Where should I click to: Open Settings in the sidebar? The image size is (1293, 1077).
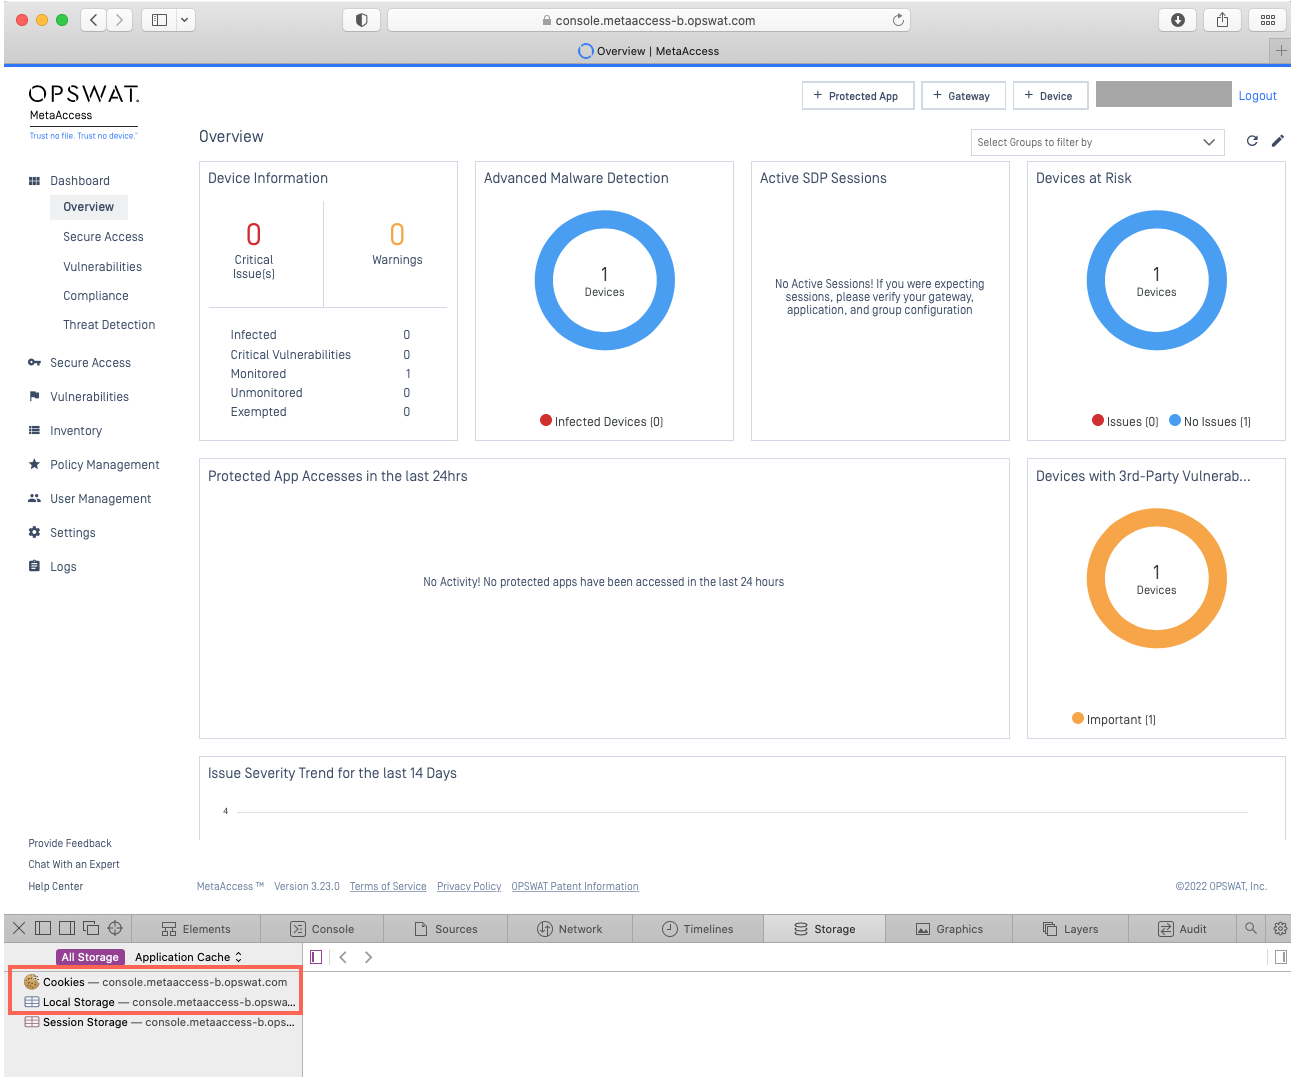coord(61,533)
